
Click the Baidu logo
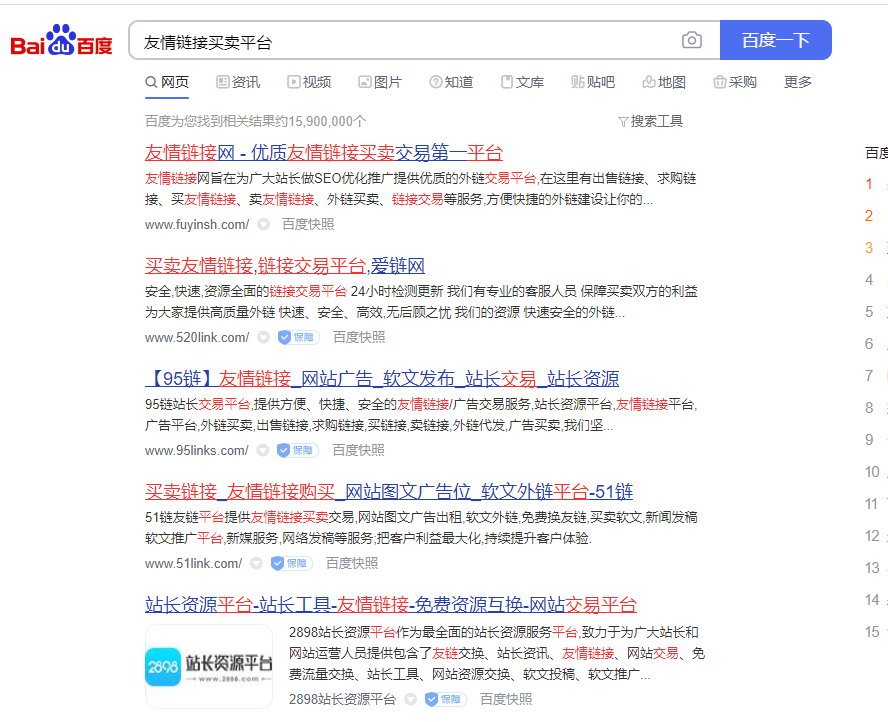pos(61,40)
